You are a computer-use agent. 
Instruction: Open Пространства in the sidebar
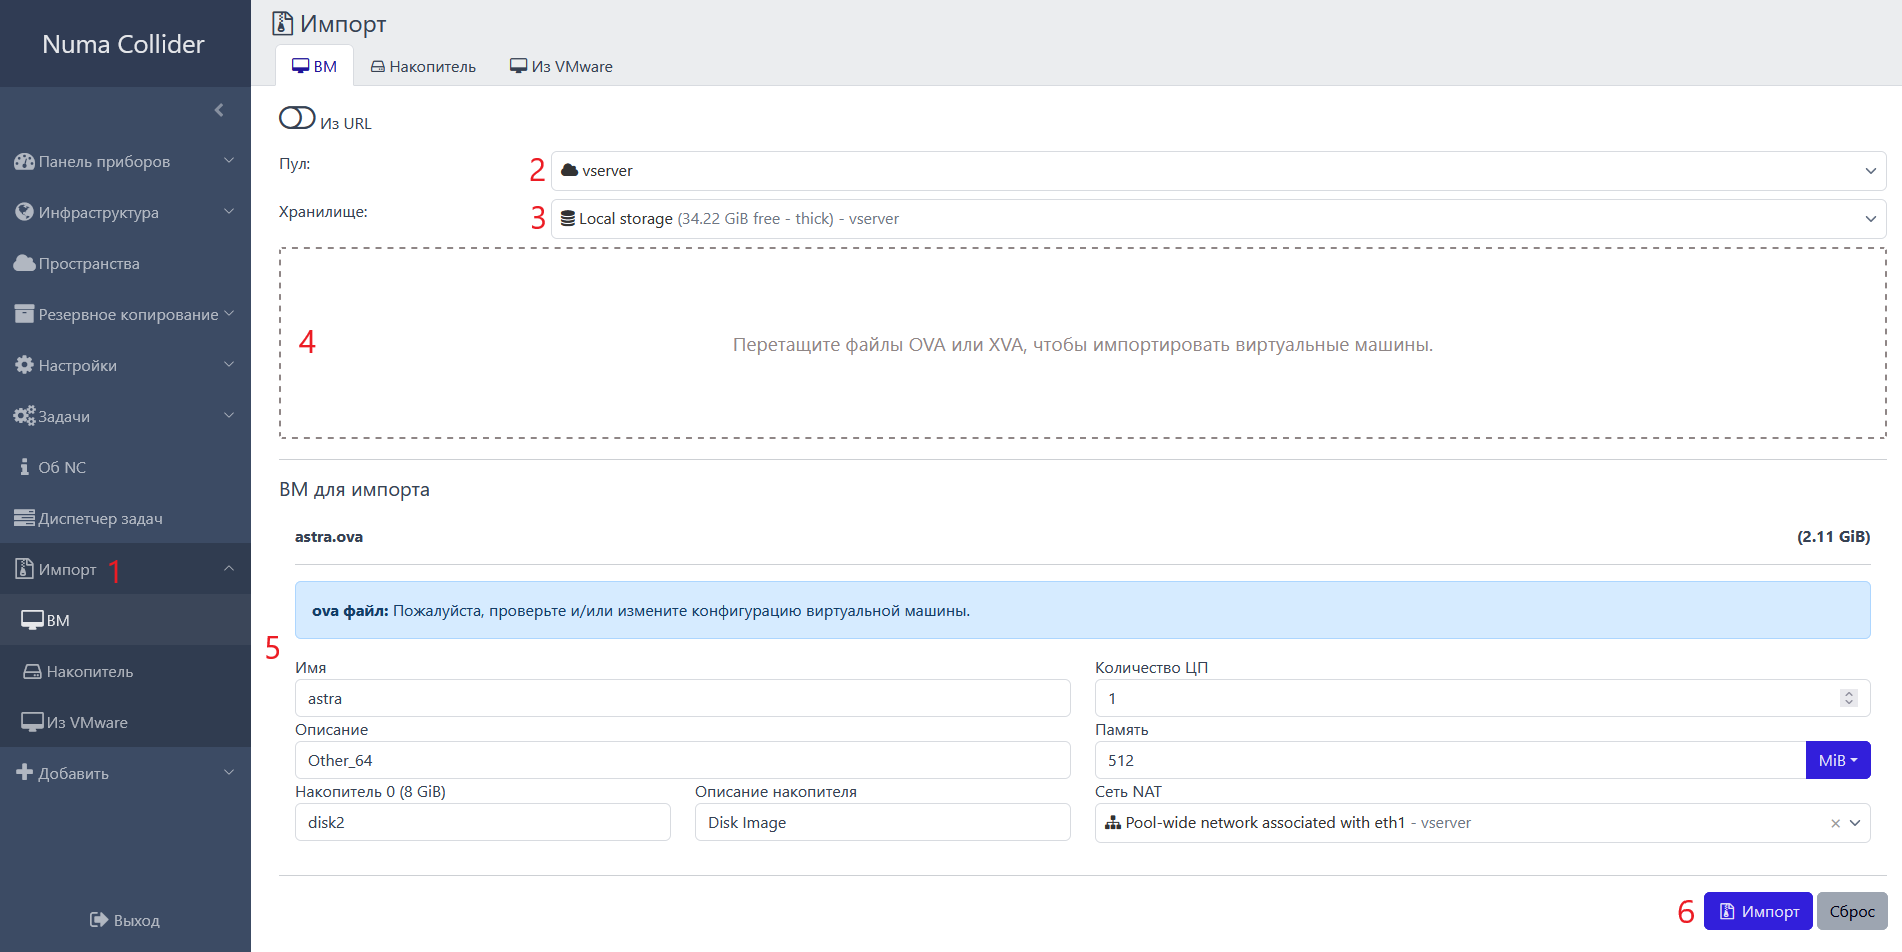(125, 263)
